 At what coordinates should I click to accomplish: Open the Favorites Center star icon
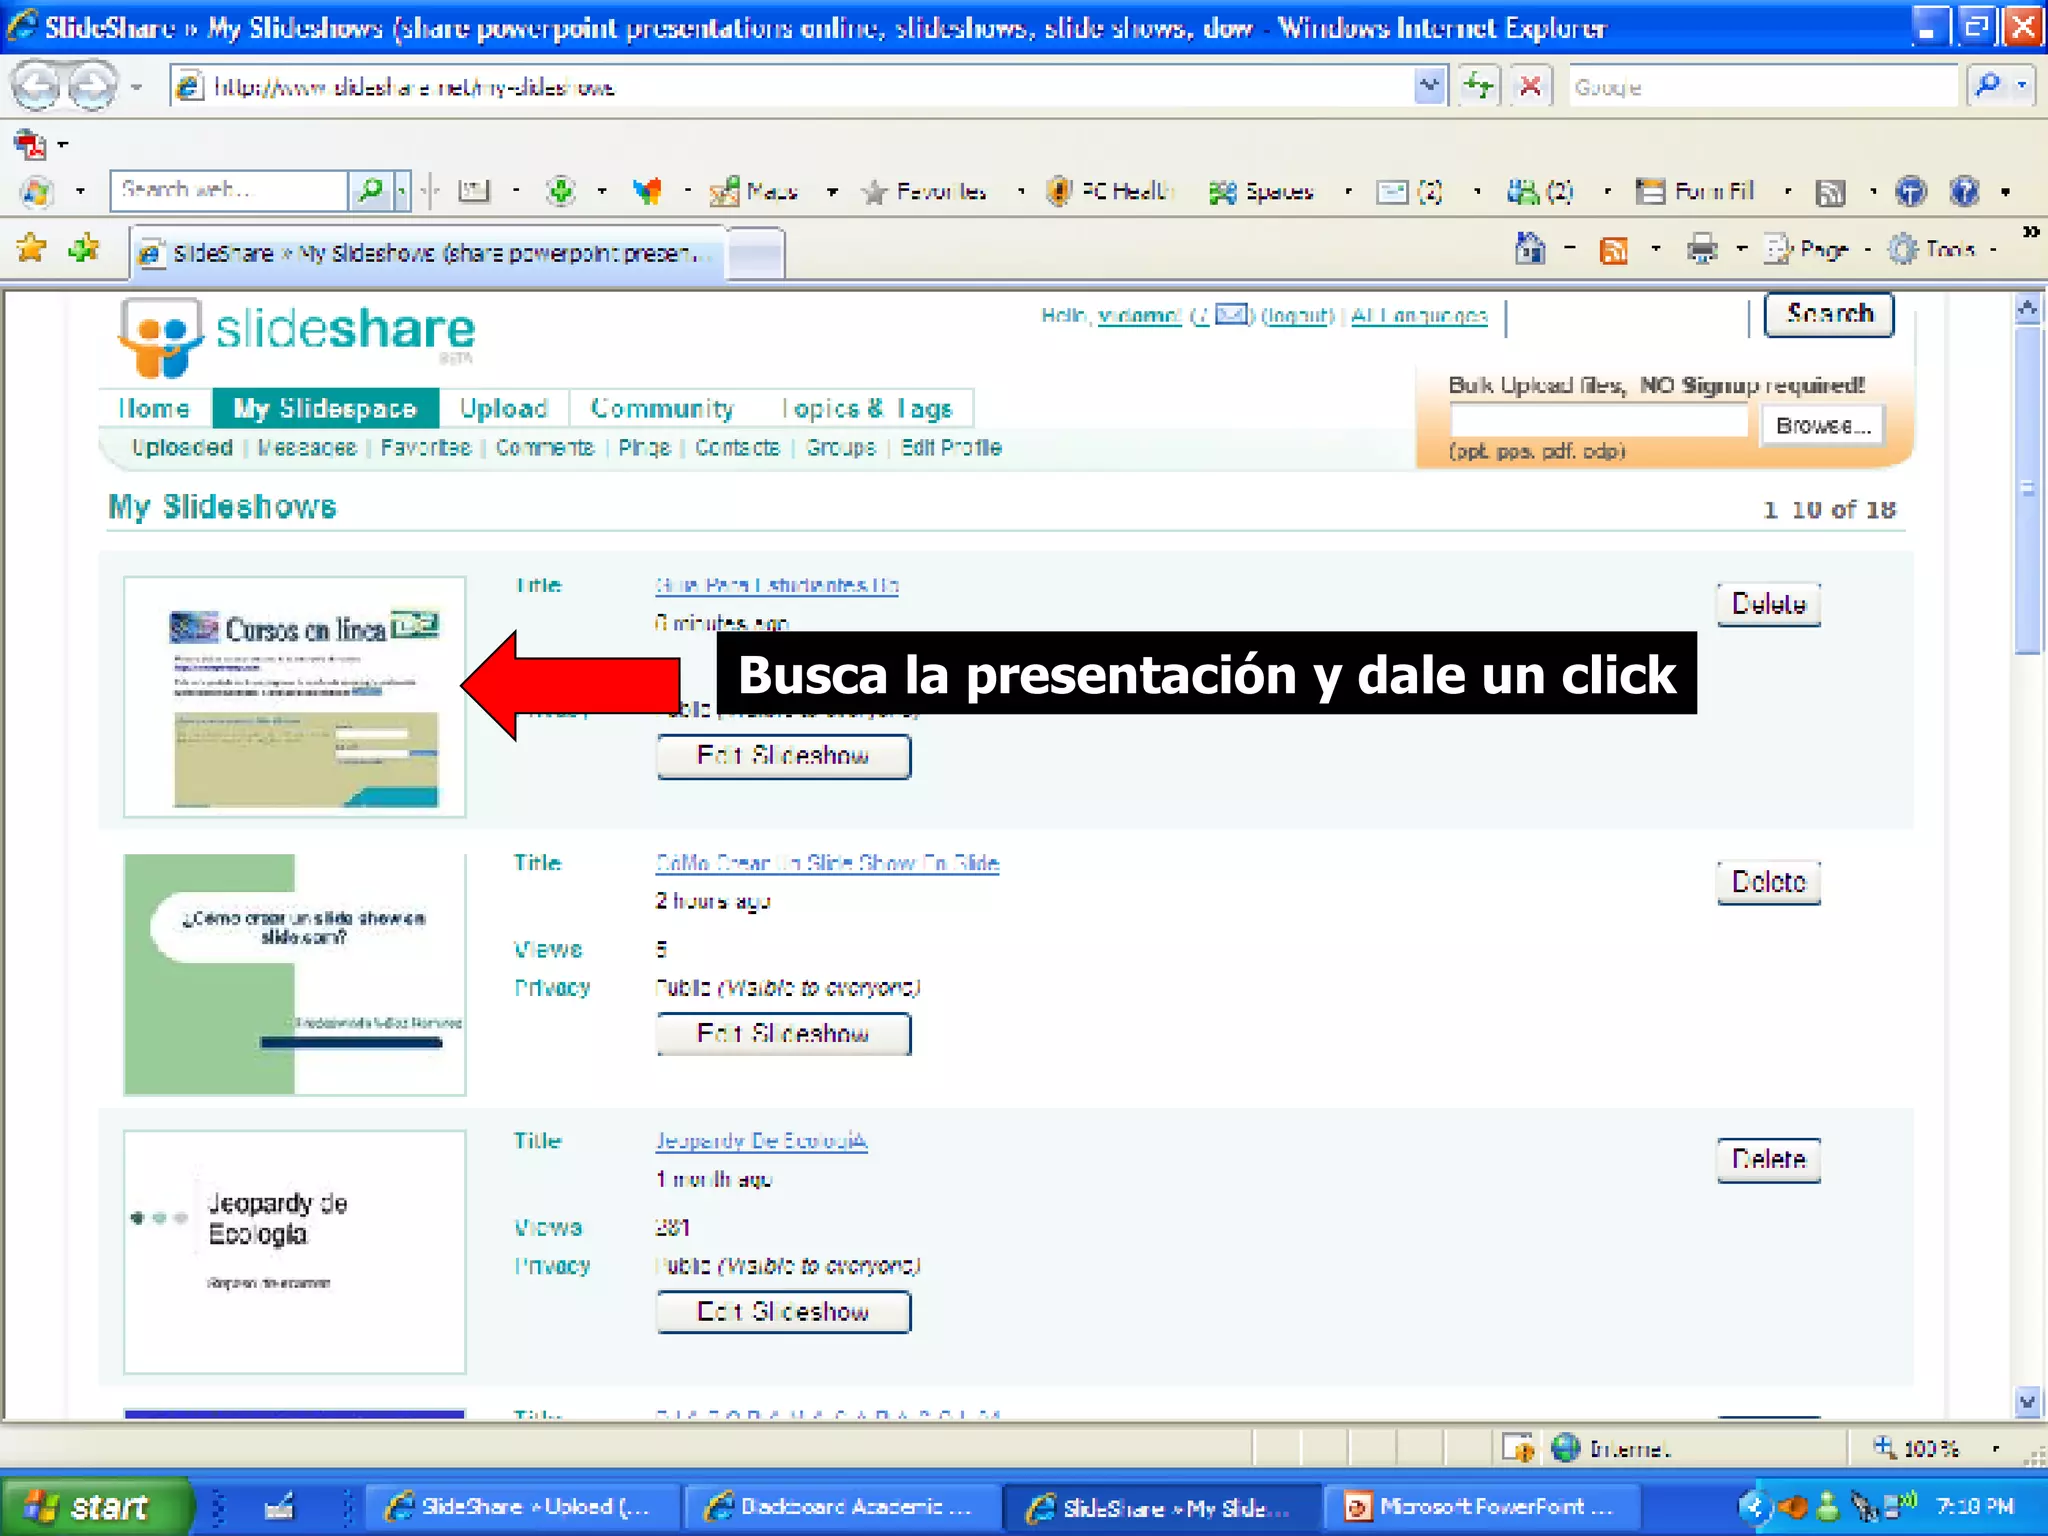pos(32,248)
